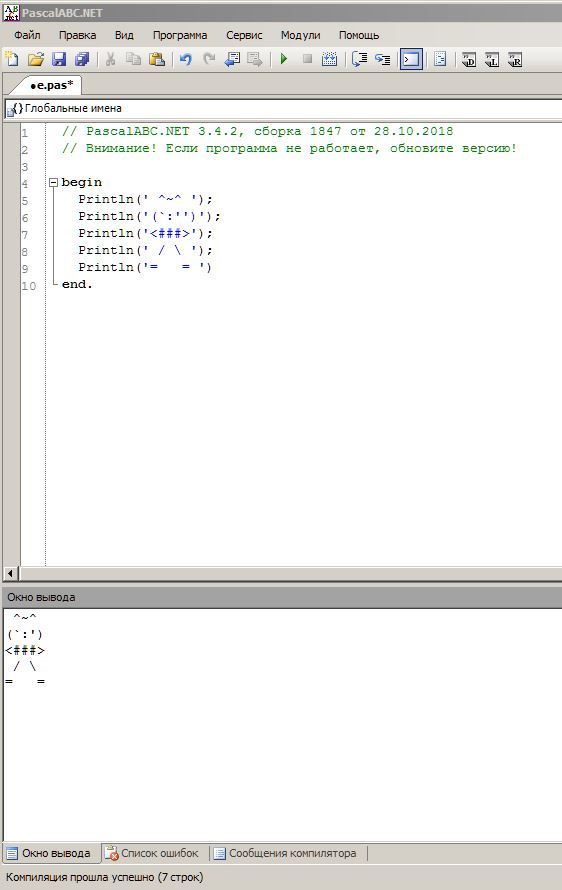Viewport: 562px width, 890px height.
Task: Click the Compile program icon
Action: (329, 59)
